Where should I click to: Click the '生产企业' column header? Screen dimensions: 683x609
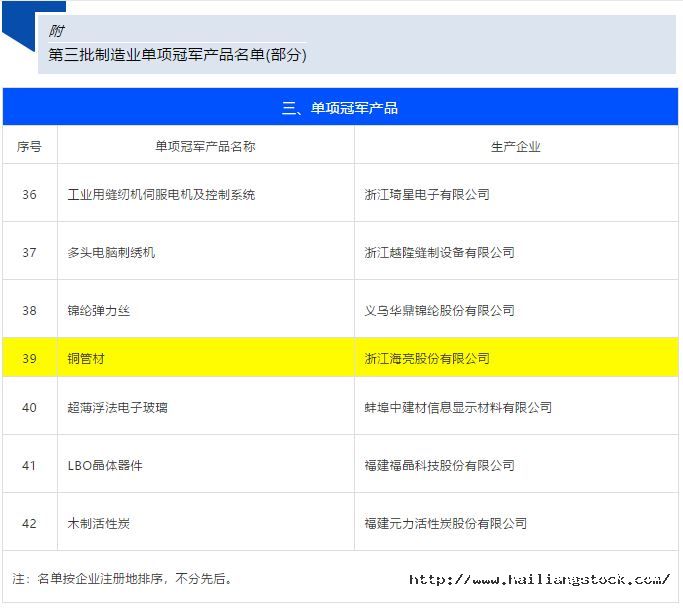coord(516,147)
